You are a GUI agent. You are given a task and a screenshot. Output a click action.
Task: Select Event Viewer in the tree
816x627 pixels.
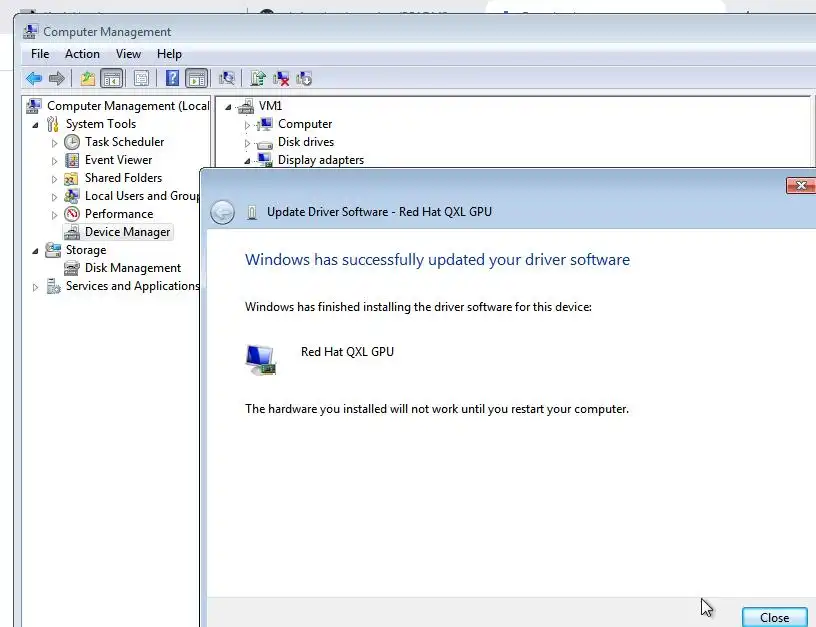click(x=119, y=160)
